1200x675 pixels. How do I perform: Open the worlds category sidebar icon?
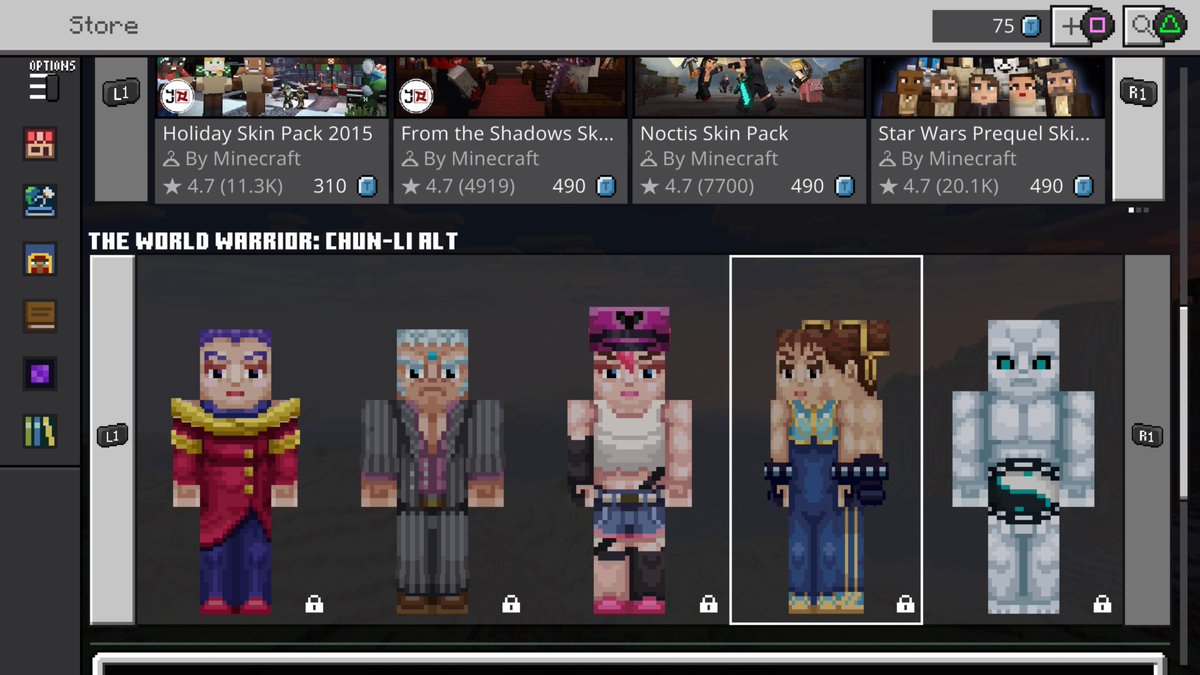(40, 202)
